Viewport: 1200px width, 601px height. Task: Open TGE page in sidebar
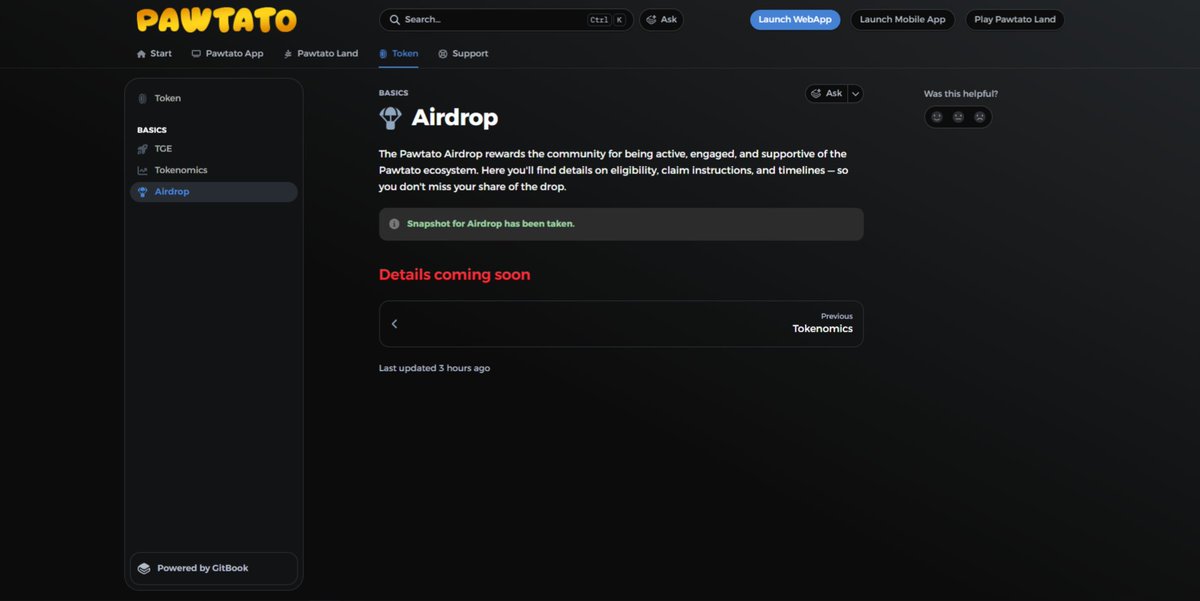point(214,149)
